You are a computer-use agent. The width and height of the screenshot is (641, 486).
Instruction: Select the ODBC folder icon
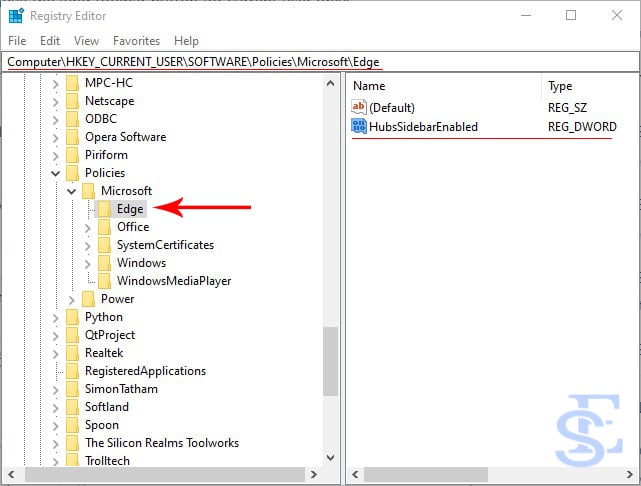pos(72,119)
